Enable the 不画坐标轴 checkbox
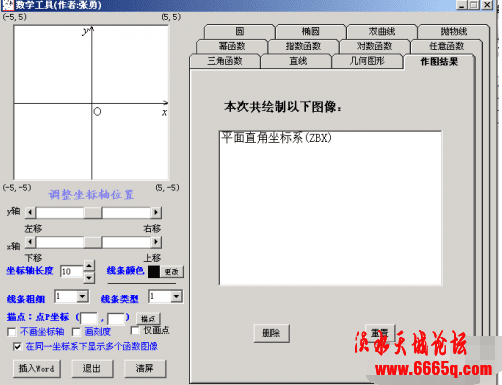This screenshot has height=385, width=502. pyautogui.click(x=12, y=332)
